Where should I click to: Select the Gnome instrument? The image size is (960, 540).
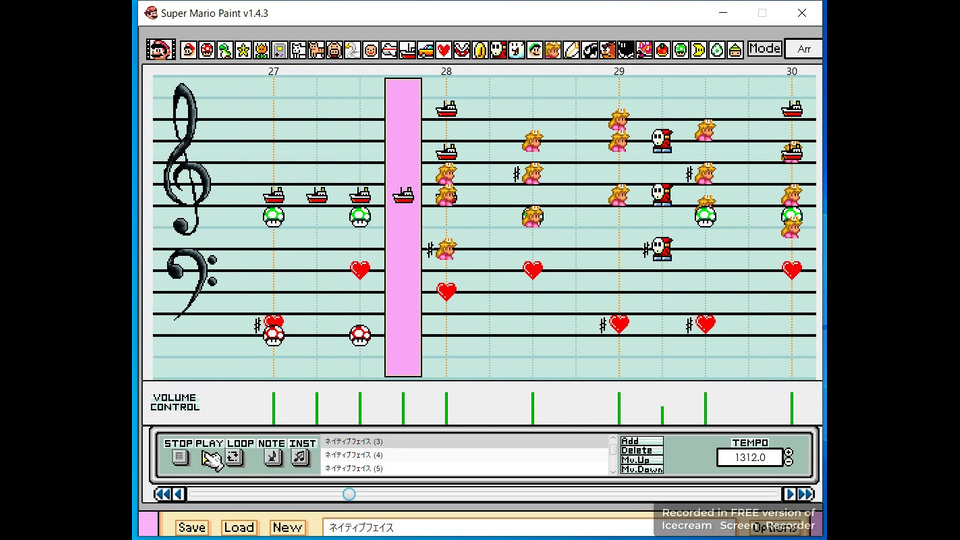click(735, 50)
